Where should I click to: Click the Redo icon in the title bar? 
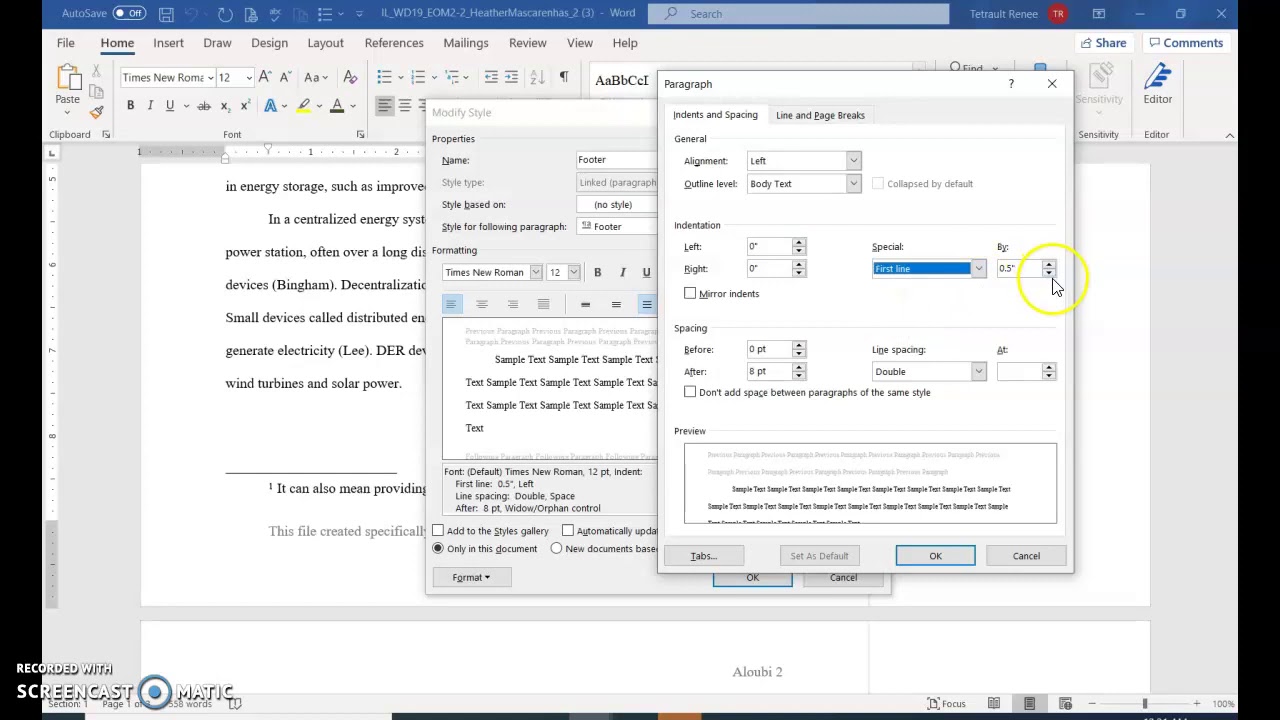click(x=225, y=14)
